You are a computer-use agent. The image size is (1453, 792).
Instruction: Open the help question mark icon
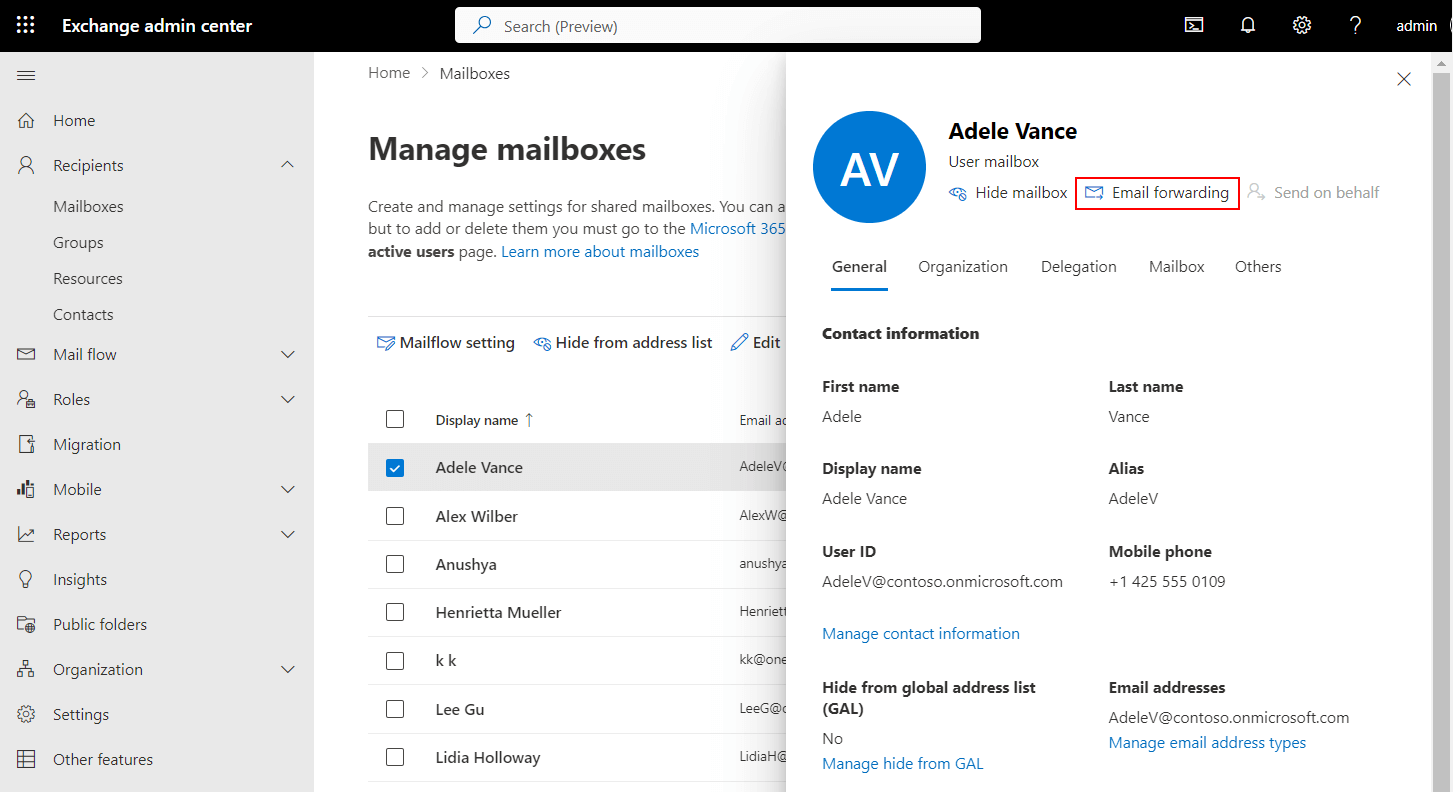1355,25
